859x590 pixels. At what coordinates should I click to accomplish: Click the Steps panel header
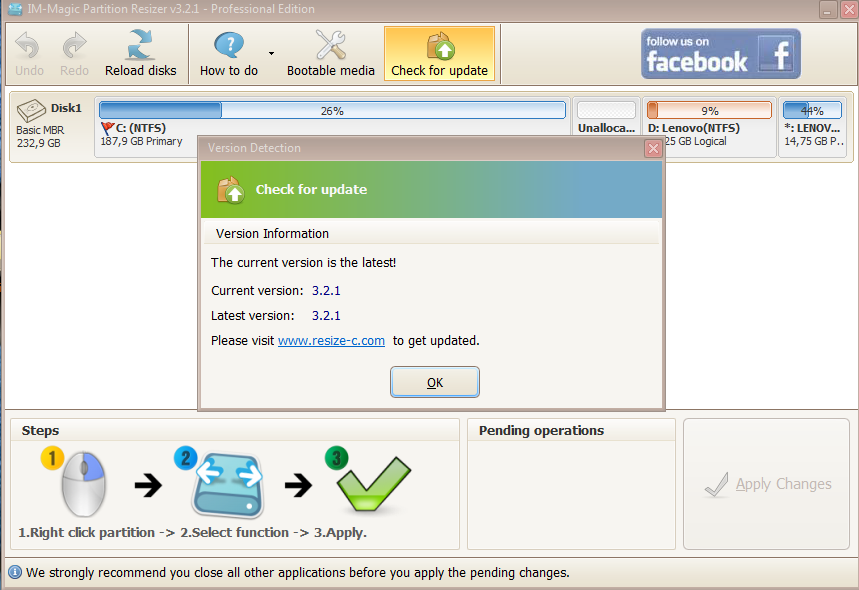41,431
